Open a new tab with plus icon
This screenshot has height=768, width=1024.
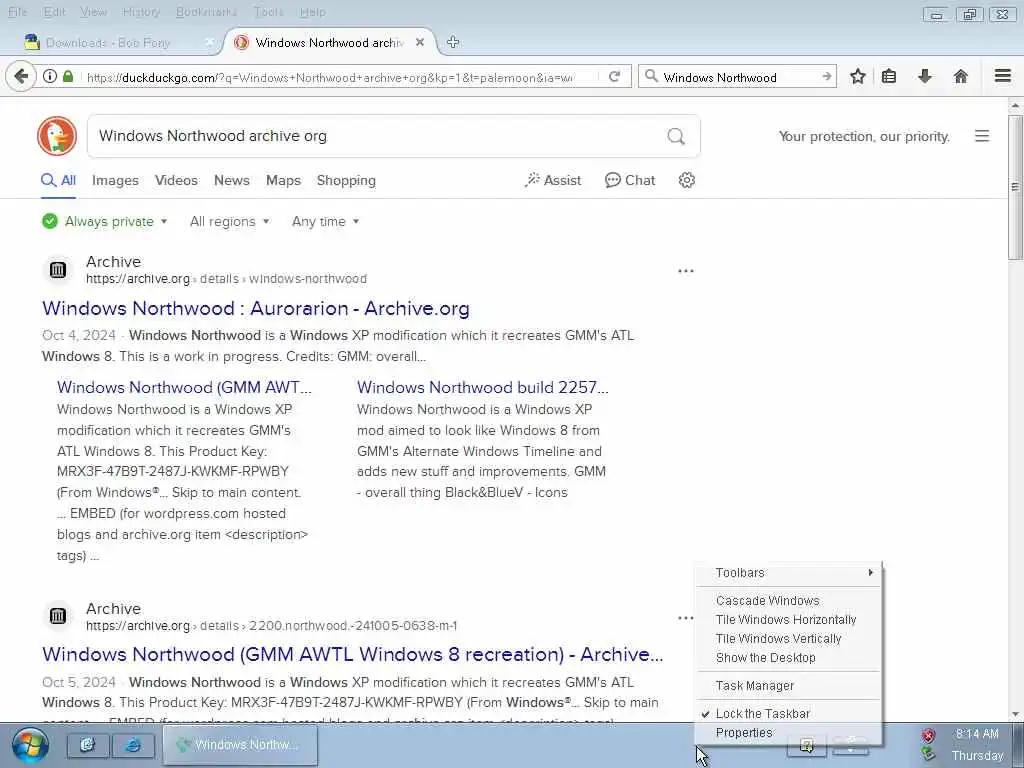coord(453,42)
